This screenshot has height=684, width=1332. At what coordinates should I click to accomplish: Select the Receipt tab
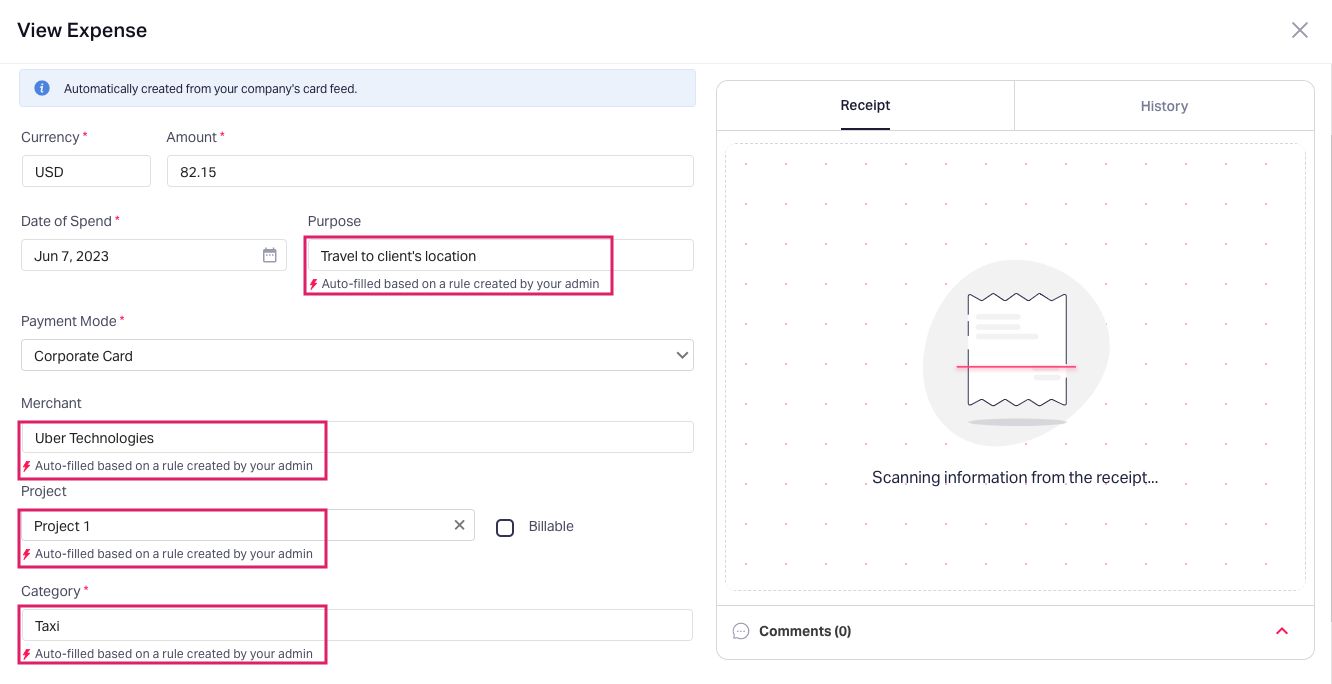[865, 106]
